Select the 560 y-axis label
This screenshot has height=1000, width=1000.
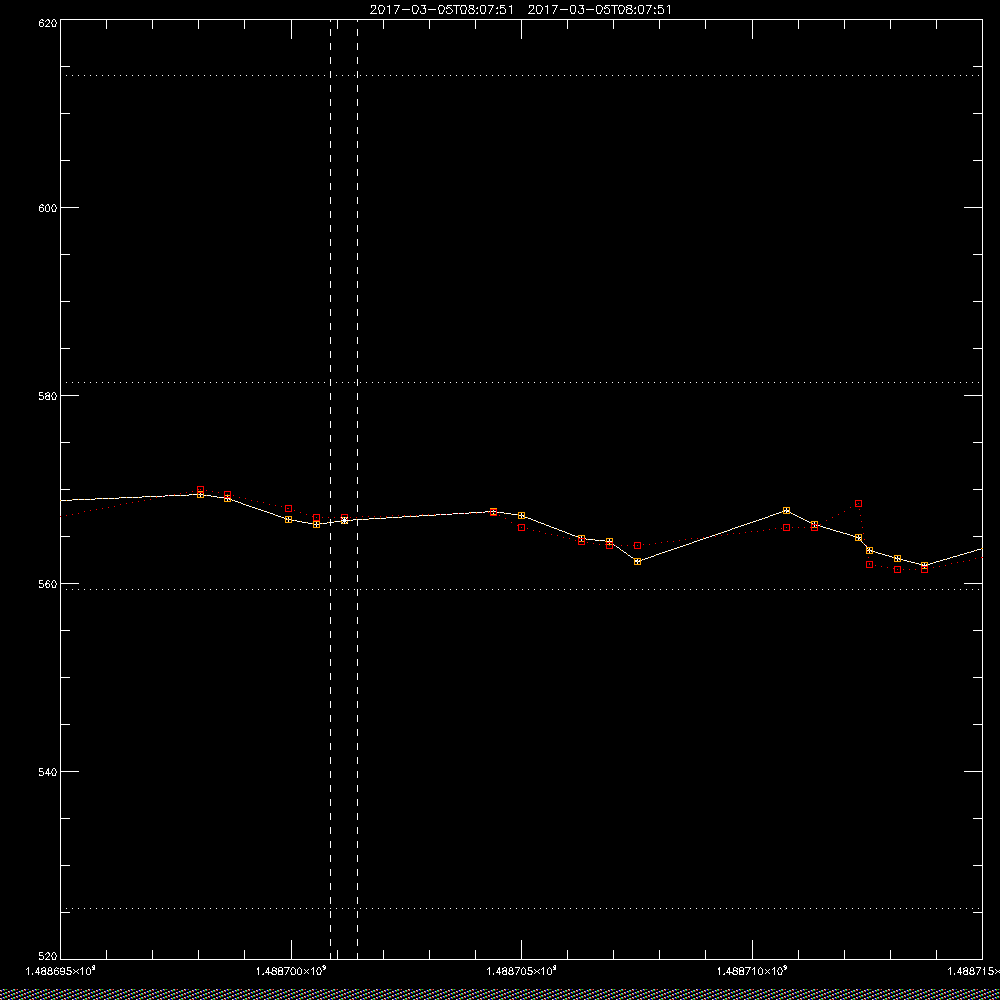[47, 584]
